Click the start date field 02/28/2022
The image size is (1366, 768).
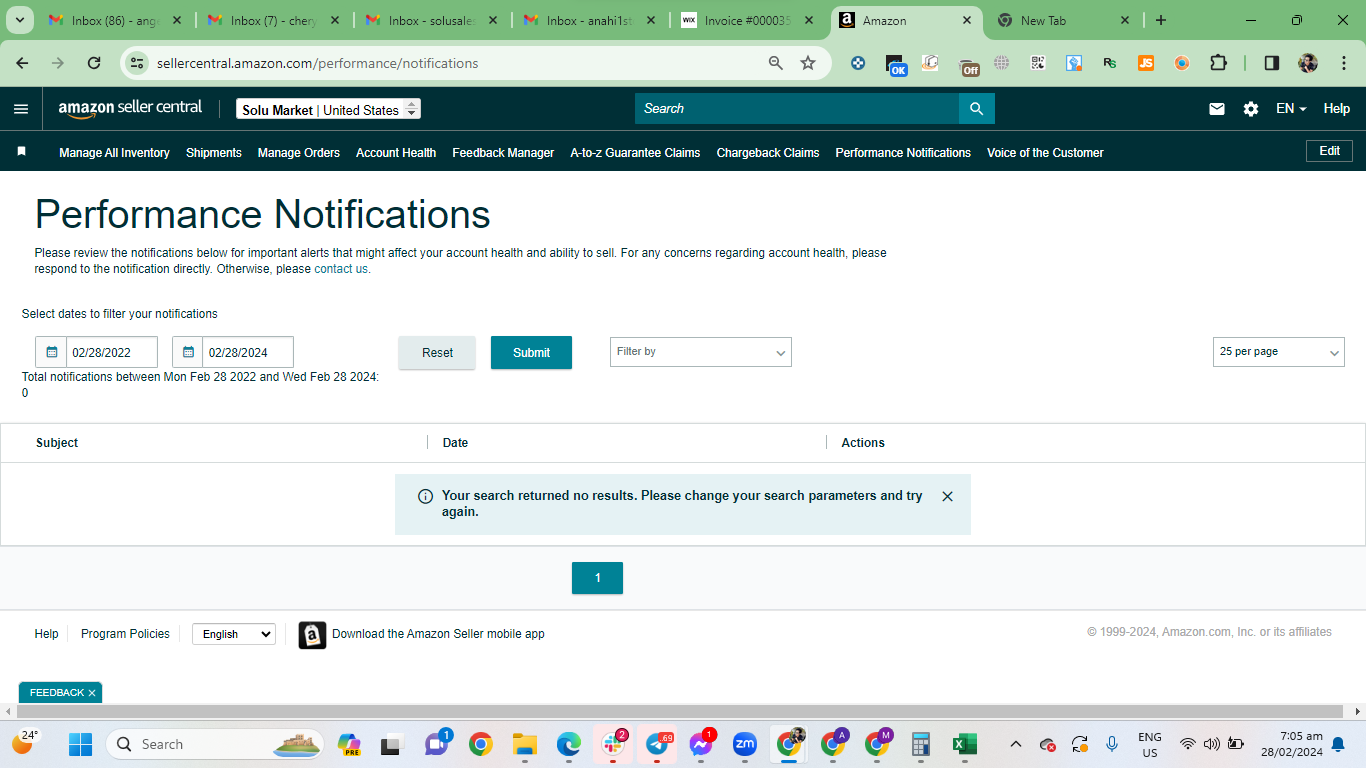(112, 352)
